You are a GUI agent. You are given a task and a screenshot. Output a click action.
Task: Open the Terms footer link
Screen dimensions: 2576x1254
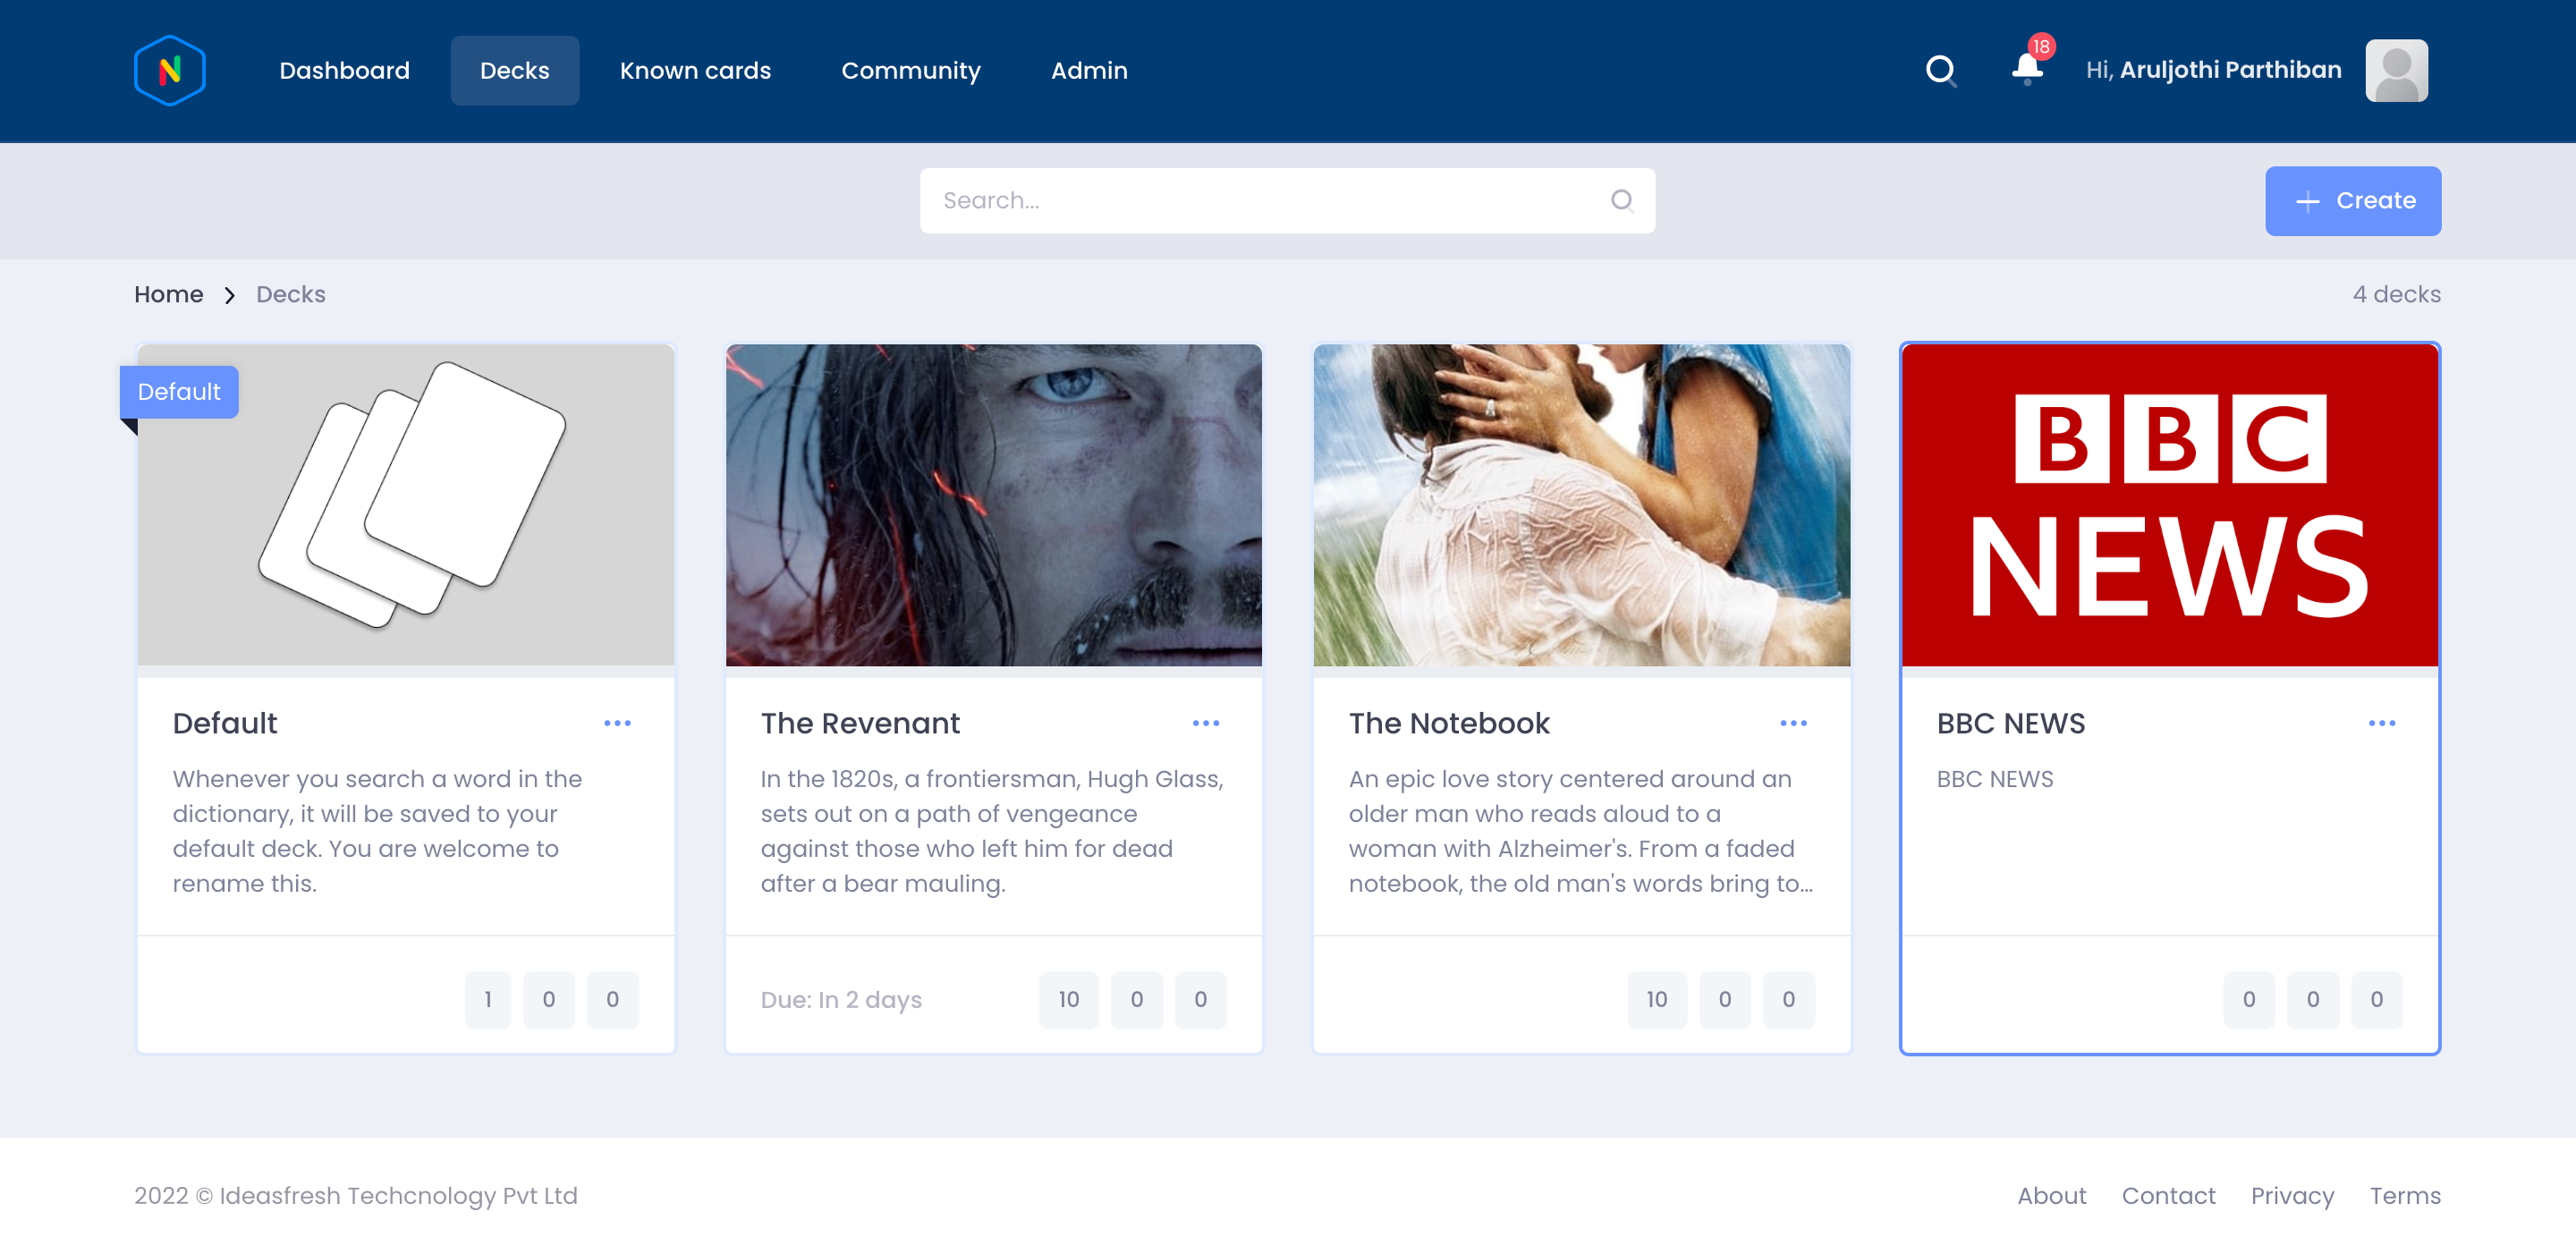[2405, 1195]
